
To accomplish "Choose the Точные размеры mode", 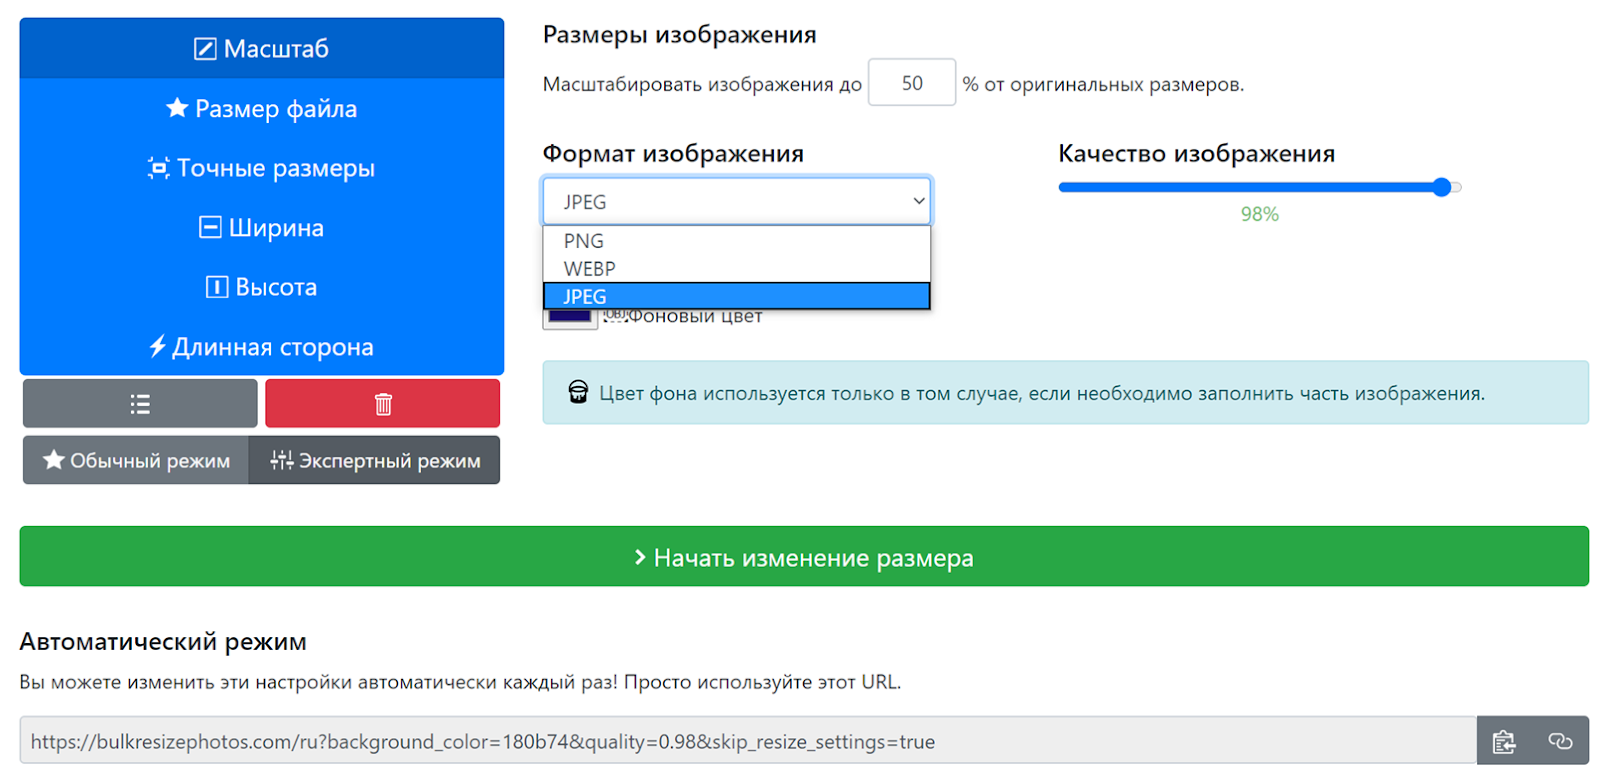I will (261, 168).
